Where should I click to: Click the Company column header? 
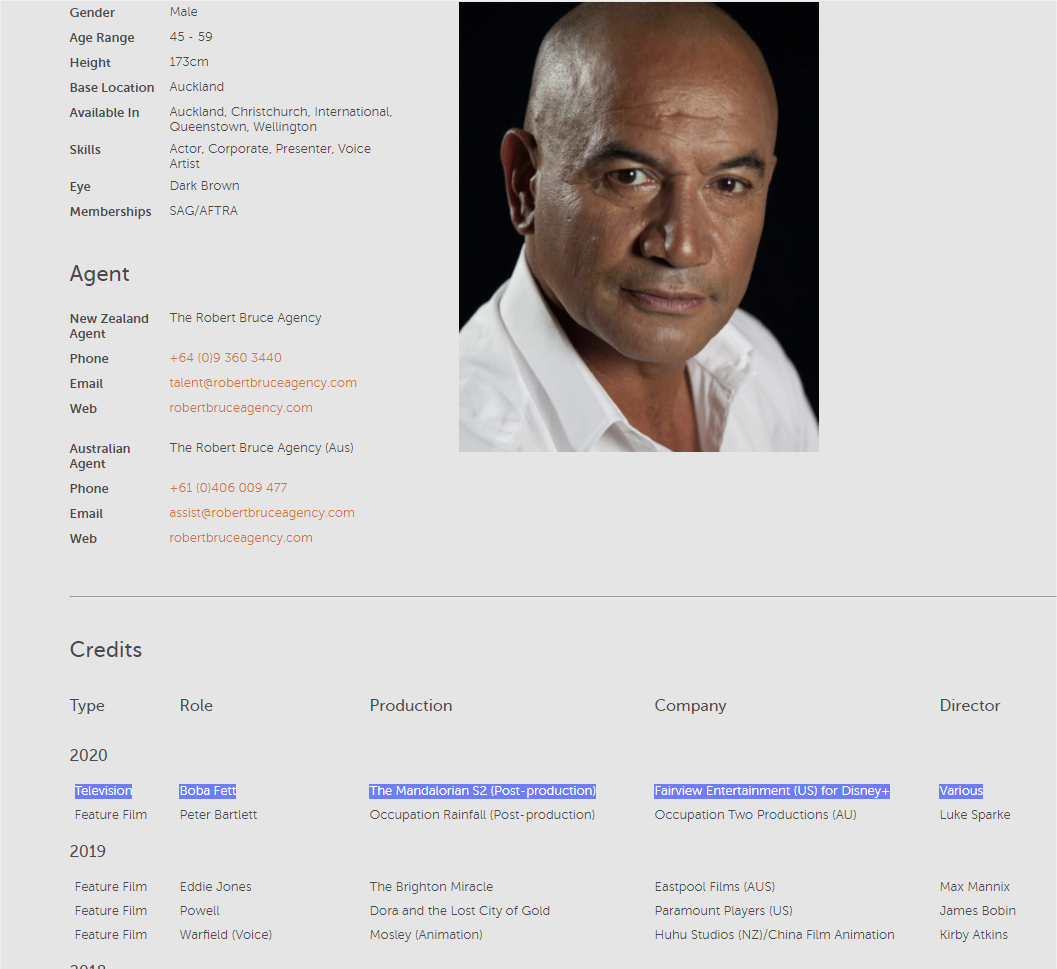pyautogui.click(x=690, y=705)
